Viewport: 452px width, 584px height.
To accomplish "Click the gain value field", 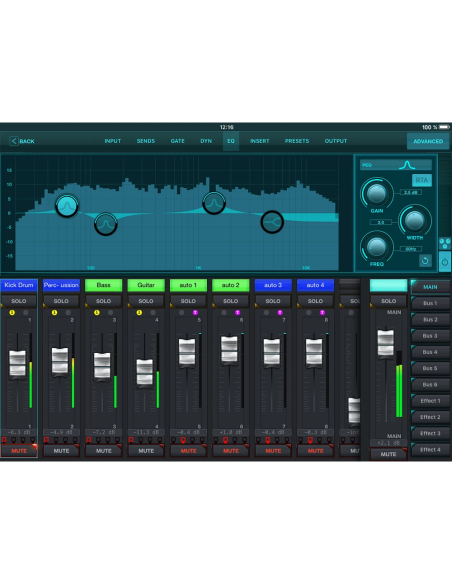I will point(411,193).
